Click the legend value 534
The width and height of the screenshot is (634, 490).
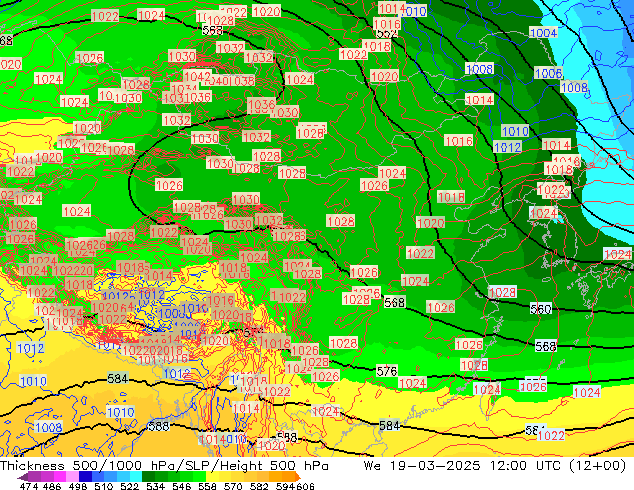155,486
